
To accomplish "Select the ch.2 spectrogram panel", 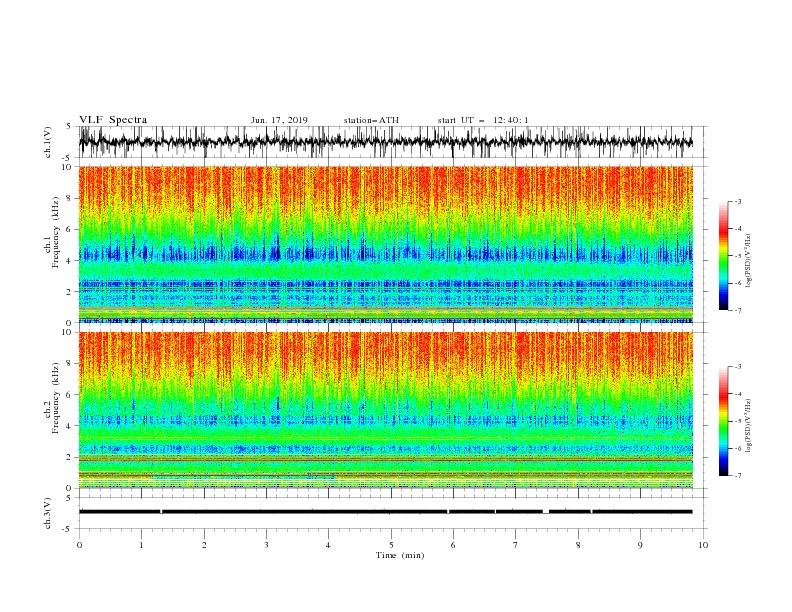I will click(385, 410).
